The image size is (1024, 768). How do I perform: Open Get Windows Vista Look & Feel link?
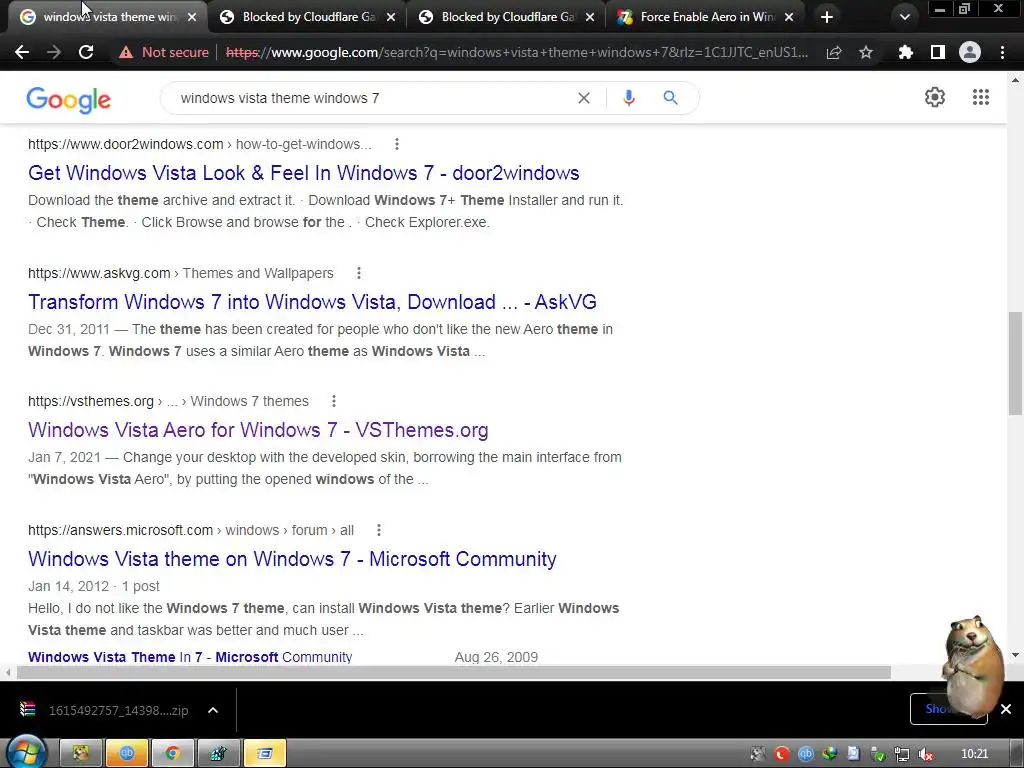tap(304, 173)
